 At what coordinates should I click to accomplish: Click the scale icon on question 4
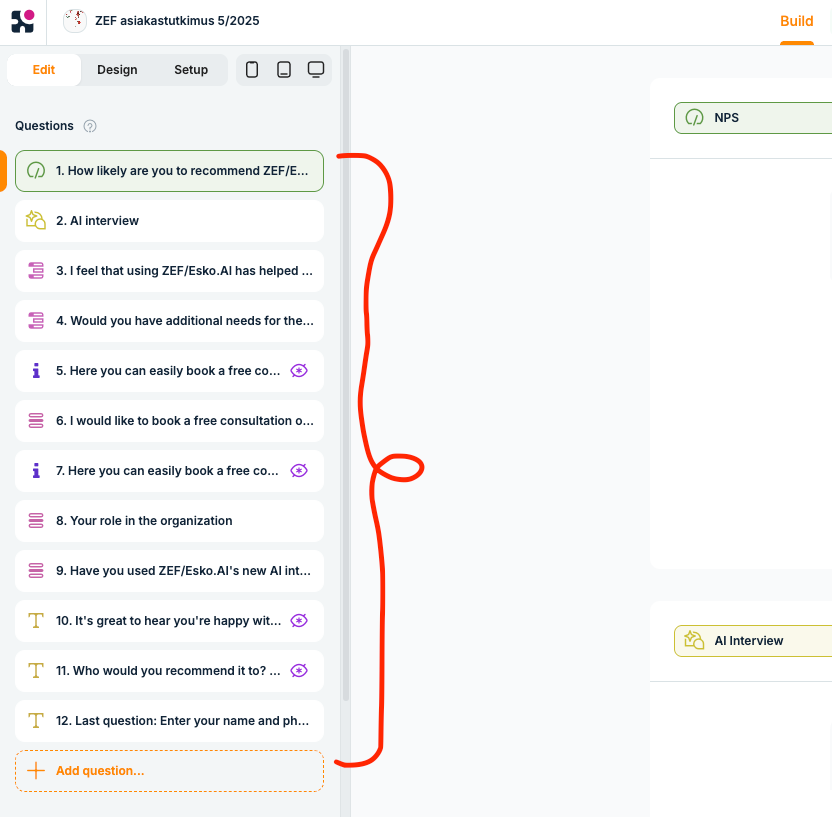click(x=36, y=320)
